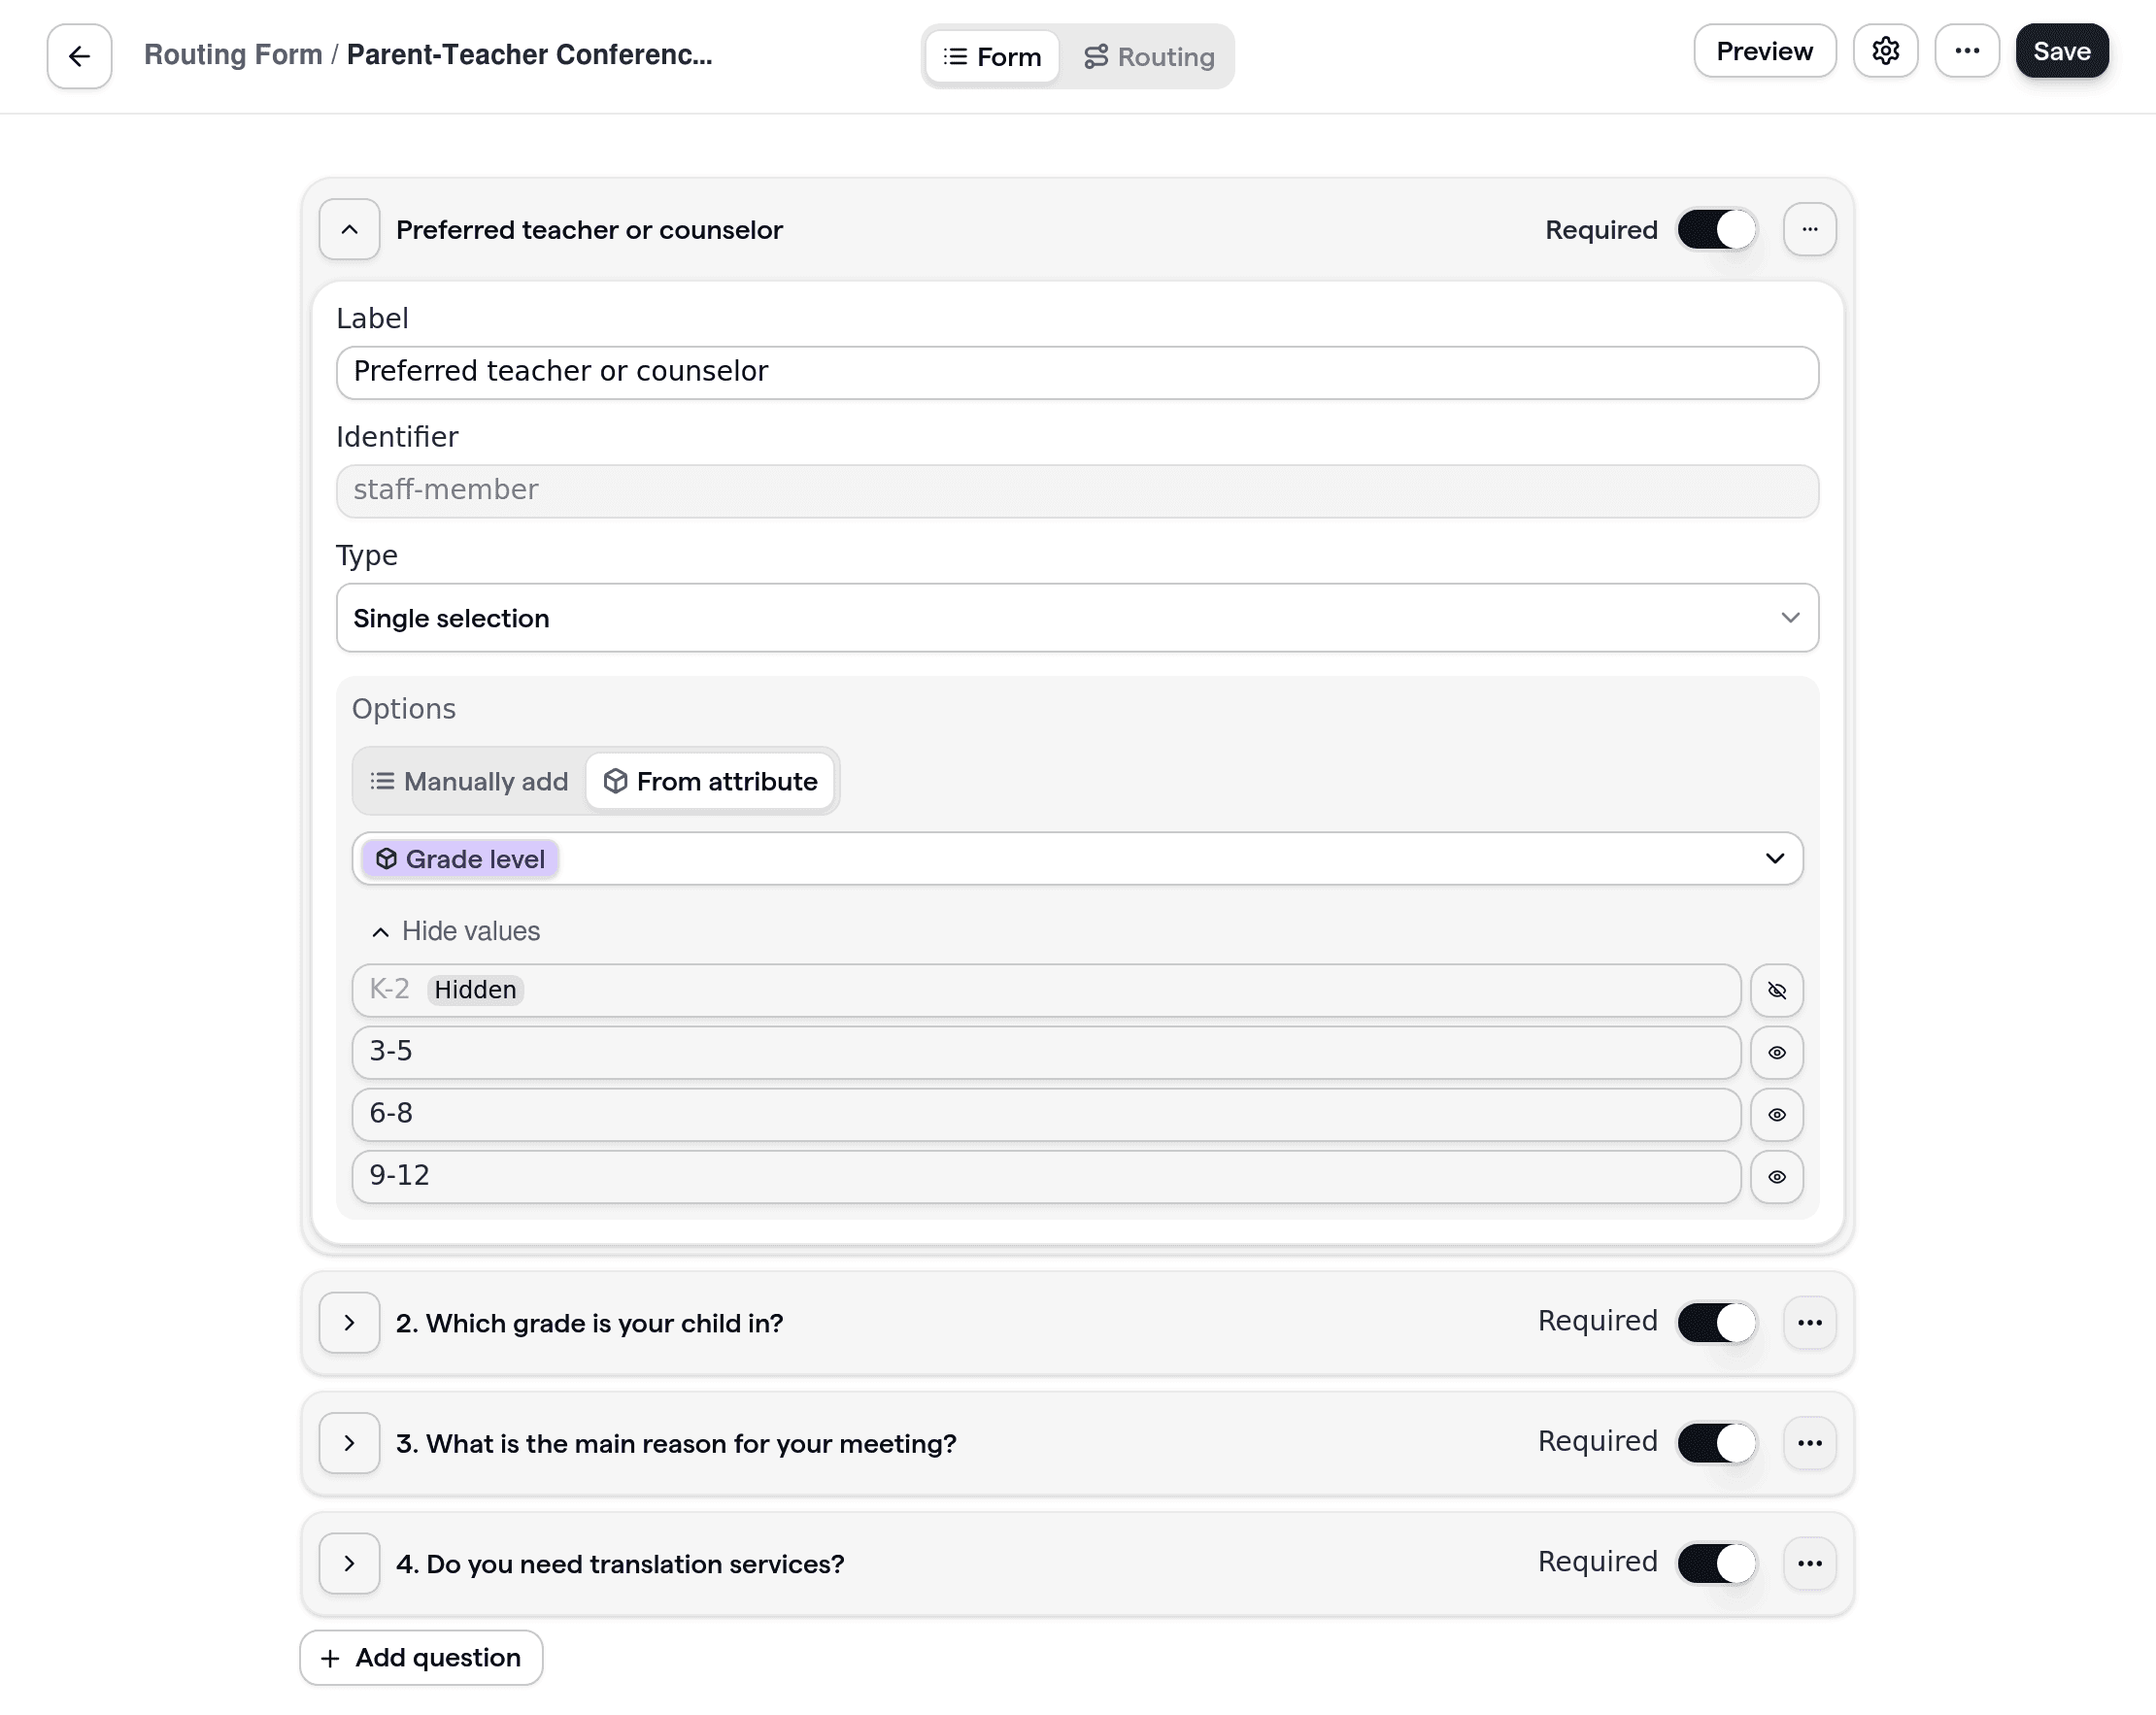Hide the 9-12 value using the eye icon
The width and height of the screenshot is (2156, 1715).
[x=1775, y=1176]
